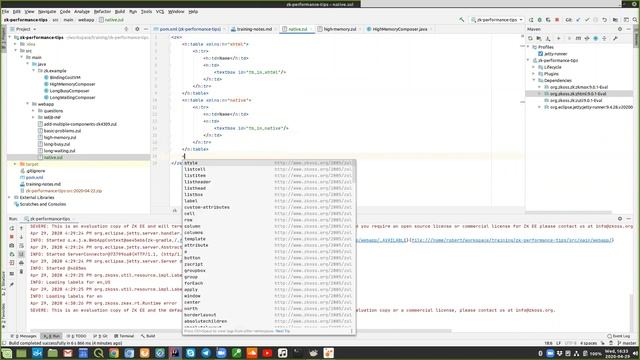Clear all trash icon in Run panel
The image size is (640, 360).
tap(21, 271)
